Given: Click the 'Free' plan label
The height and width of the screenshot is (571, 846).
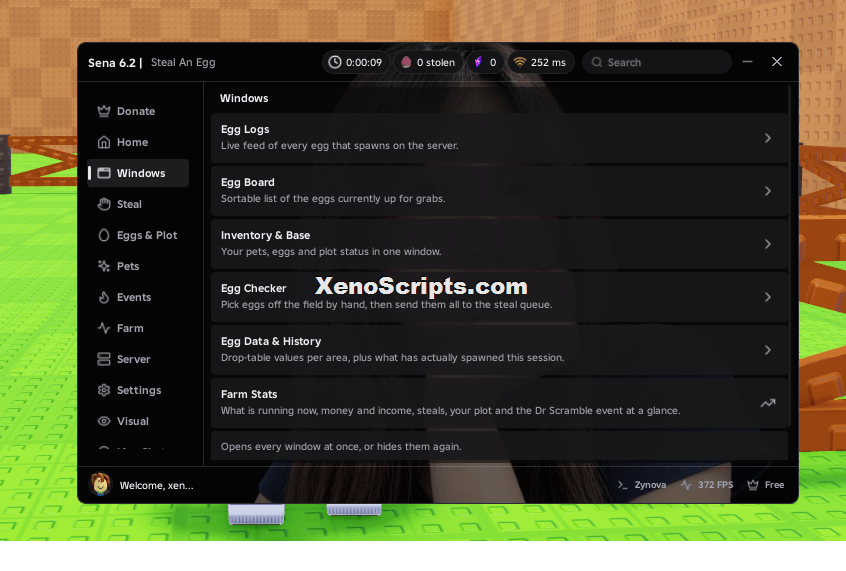Looking at the screenshot, I should pos(774,485).
